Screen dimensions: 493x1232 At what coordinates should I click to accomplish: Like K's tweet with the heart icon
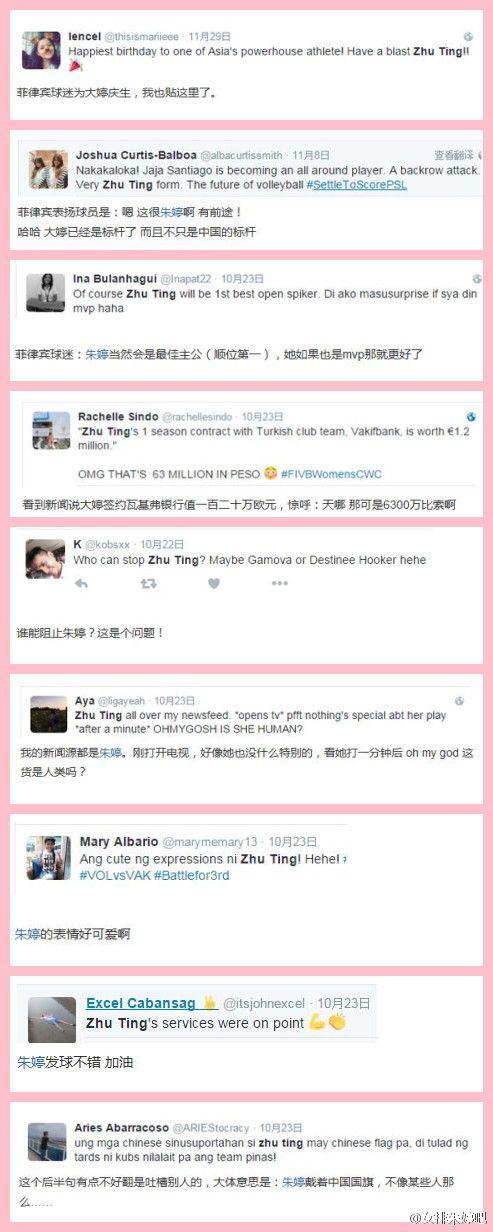click(x=214, y=583)
